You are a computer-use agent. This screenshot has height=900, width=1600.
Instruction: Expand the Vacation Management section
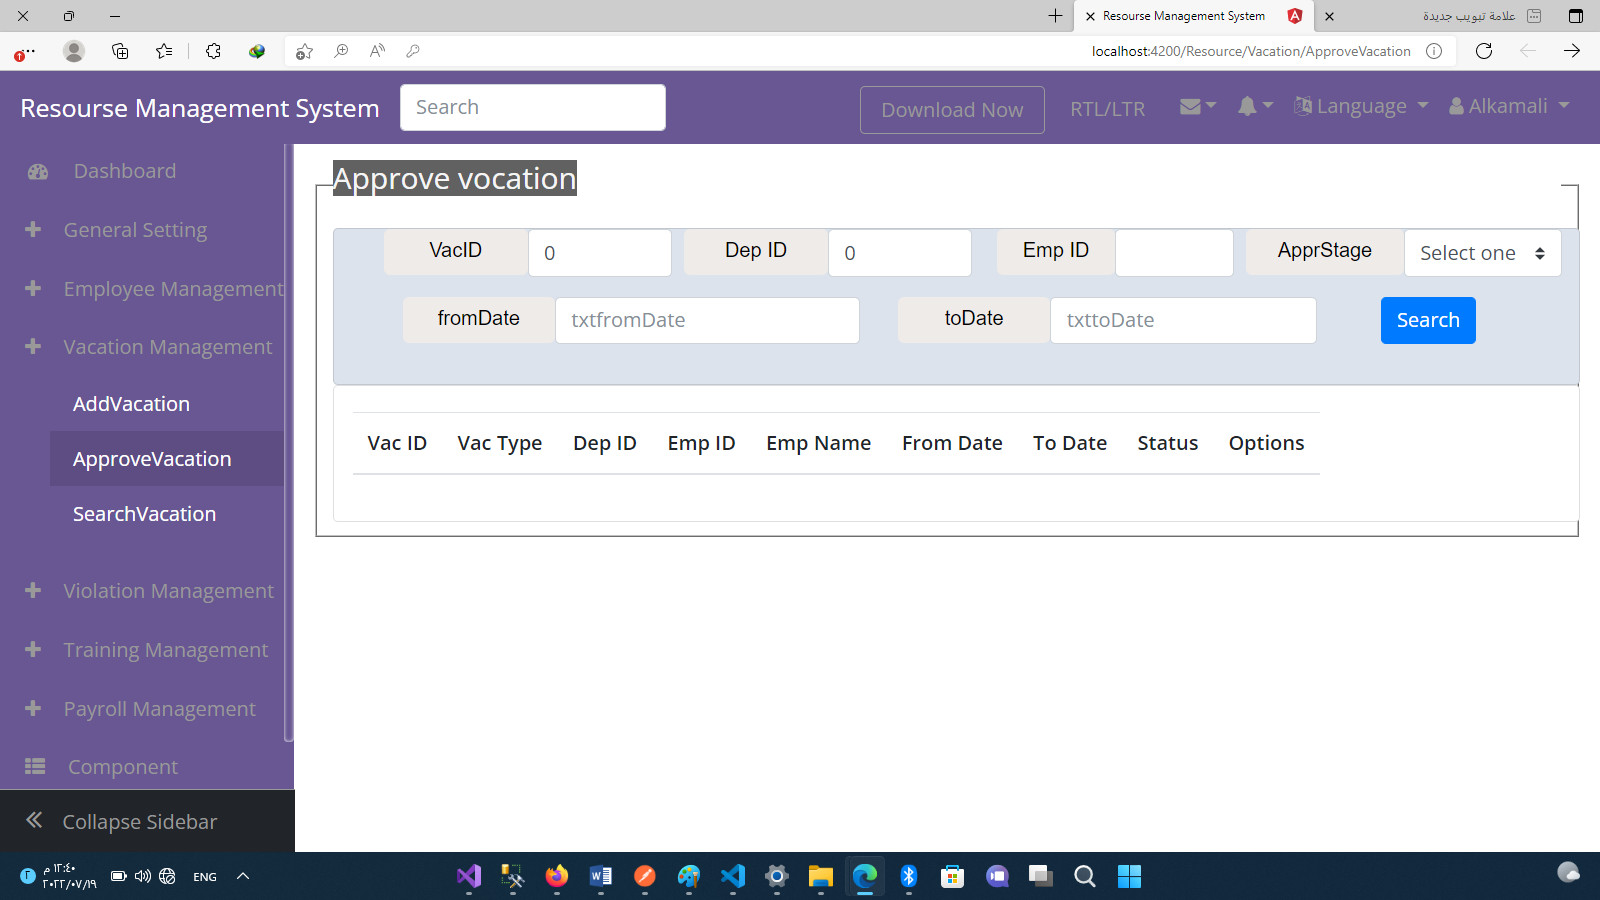(x=167, y=346)
